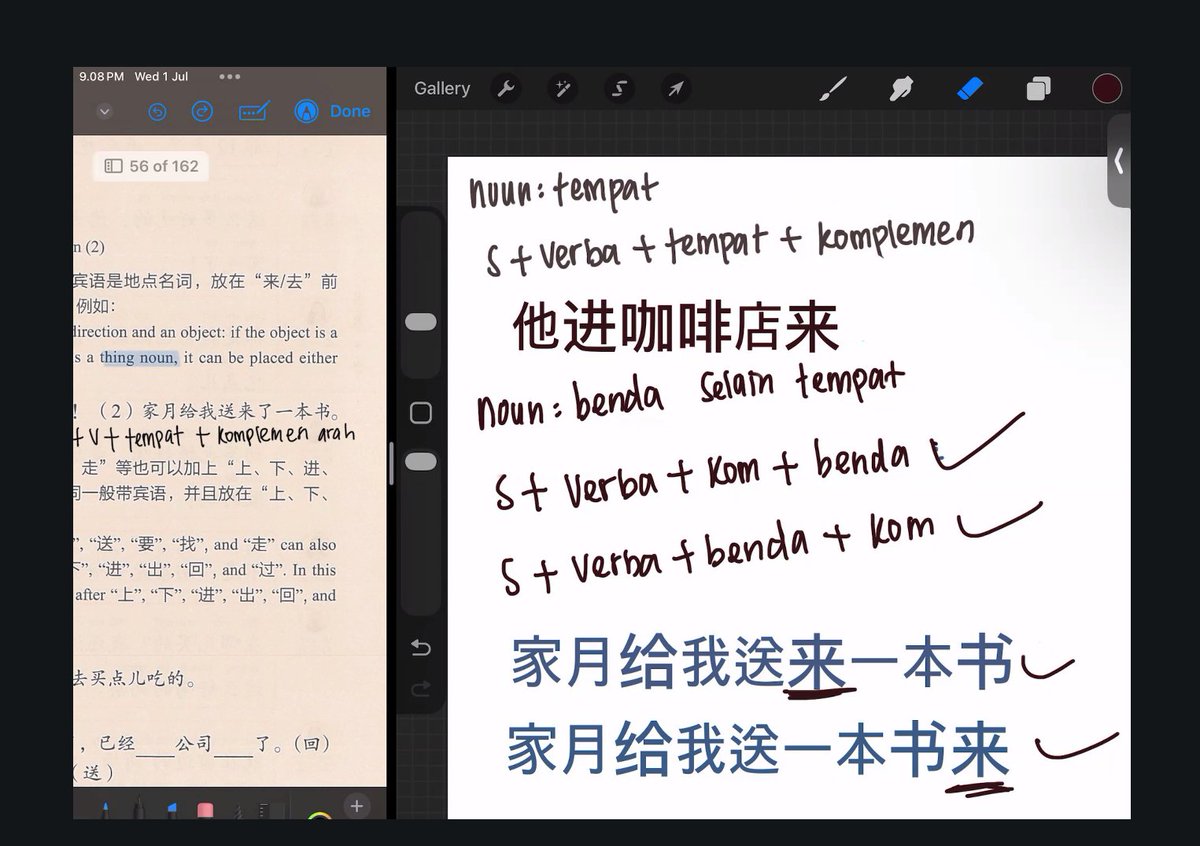The image size is (1200, 846).
Task: Tap the square Modify button between sliders
Action: (x=421, y=413)
